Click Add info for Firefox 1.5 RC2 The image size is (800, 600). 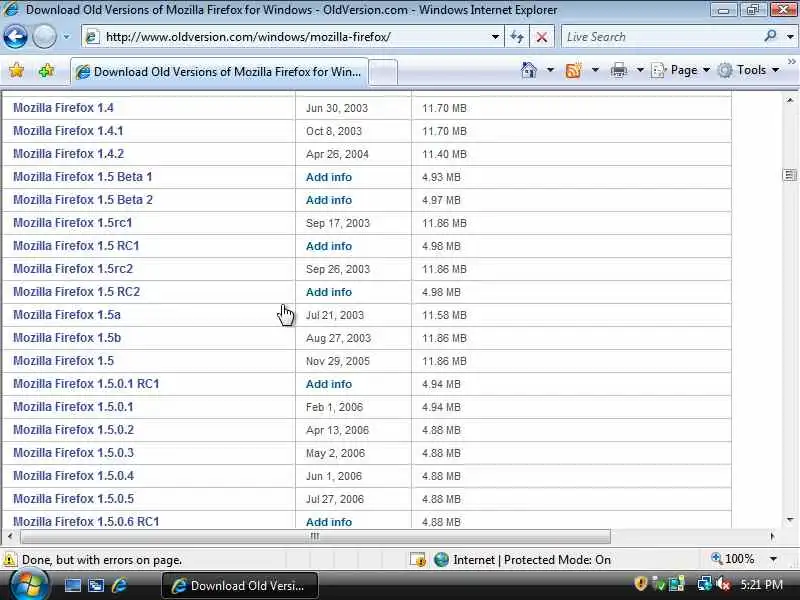pyautogui.click(x=329, y=292)
